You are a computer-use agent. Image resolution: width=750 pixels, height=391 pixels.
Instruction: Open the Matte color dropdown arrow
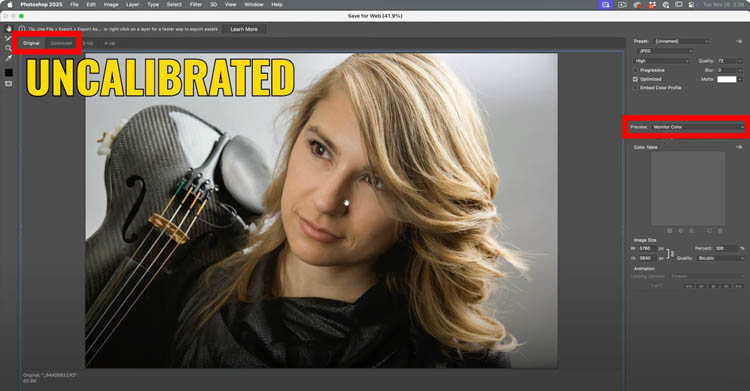740,79
